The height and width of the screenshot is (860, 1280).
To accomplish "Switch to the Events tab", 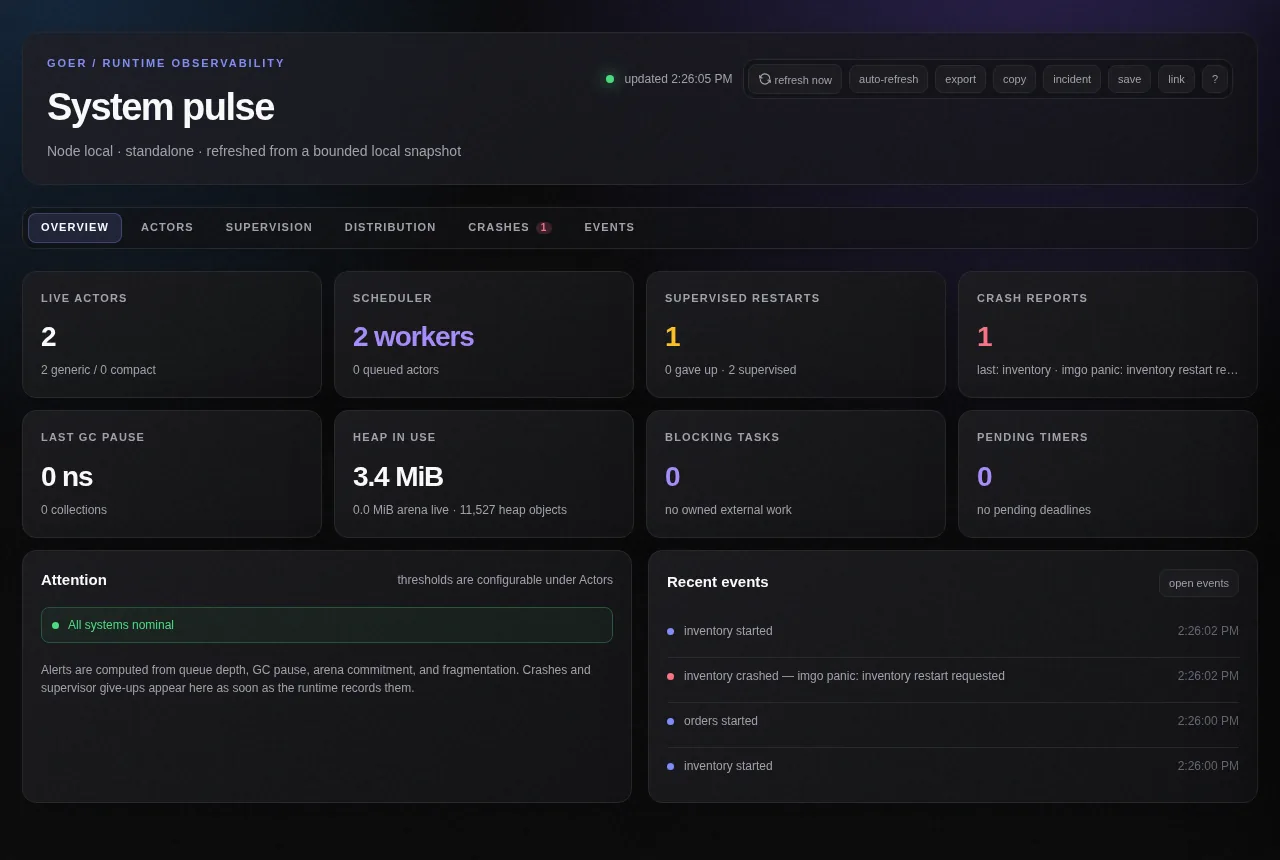I will 609,228.
